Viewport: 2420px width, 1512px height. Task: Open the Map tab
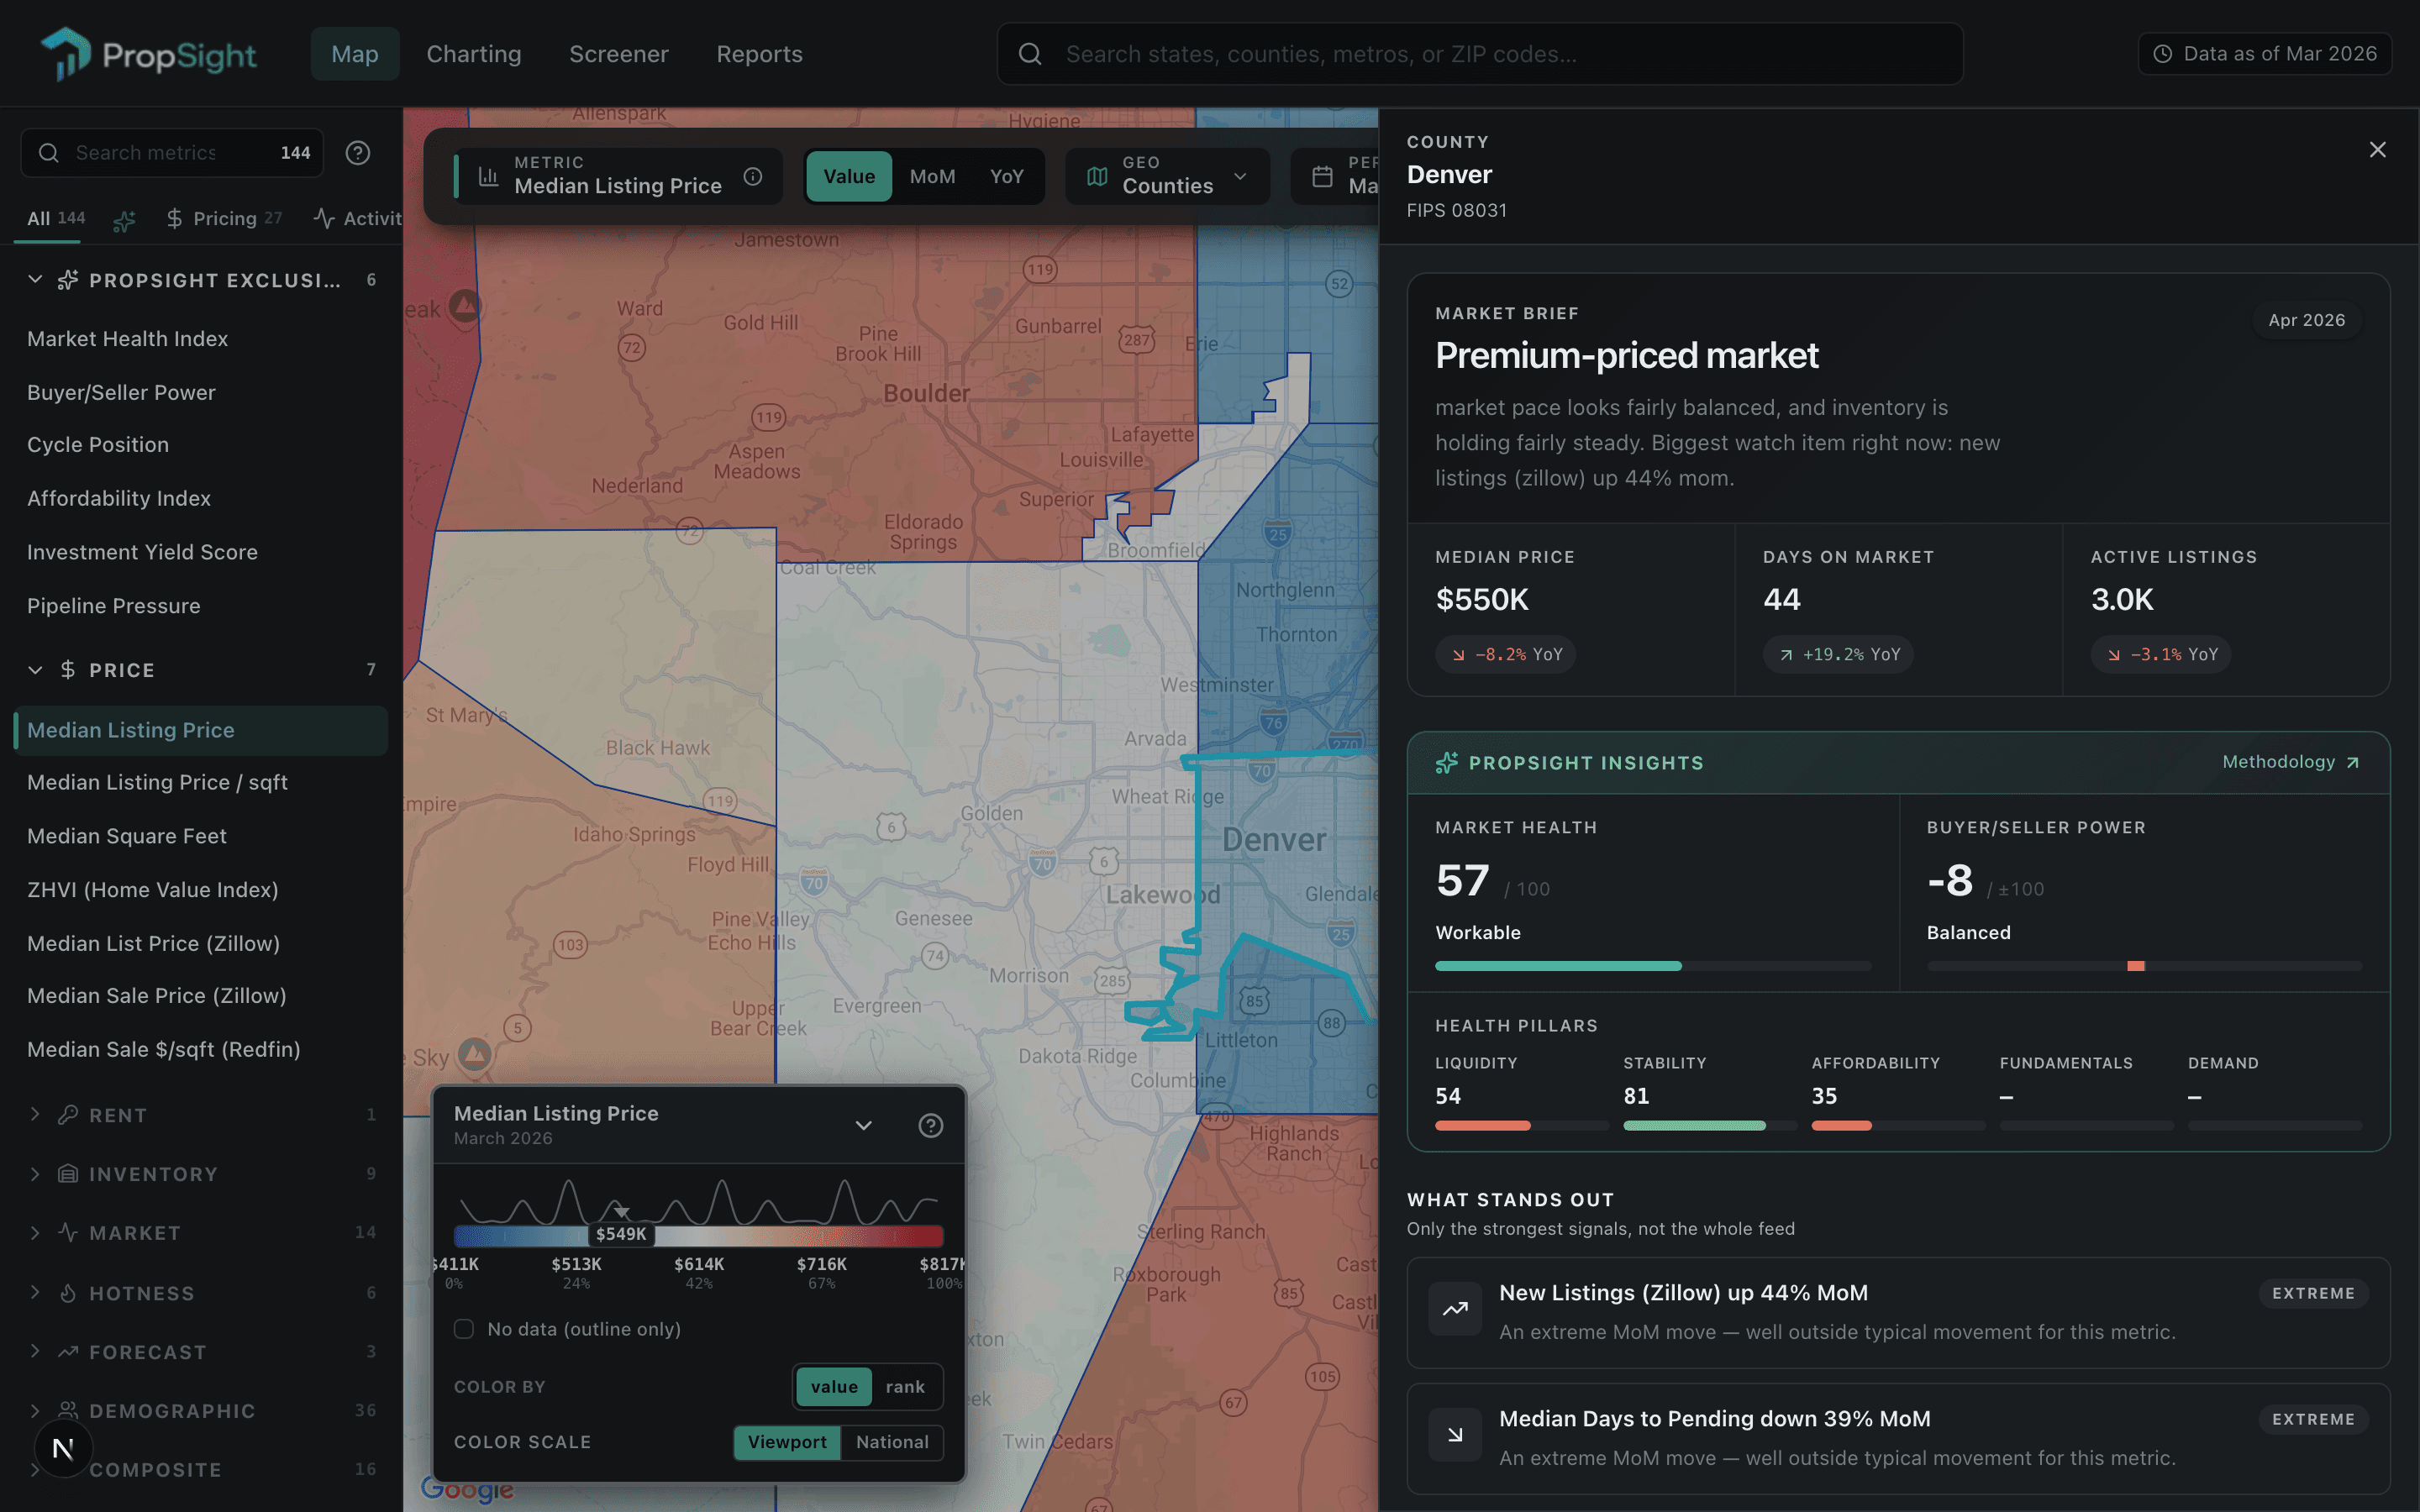[354, 54]
